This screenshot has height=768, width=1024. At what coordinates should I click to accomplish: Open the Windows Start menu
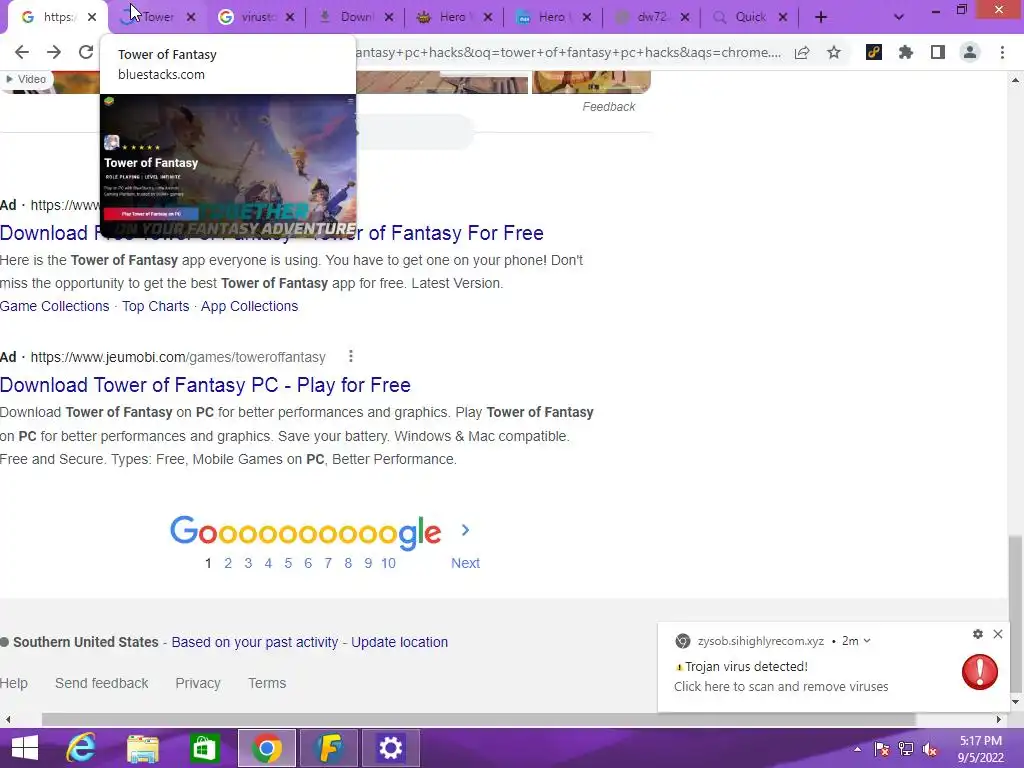pos(25,748)
